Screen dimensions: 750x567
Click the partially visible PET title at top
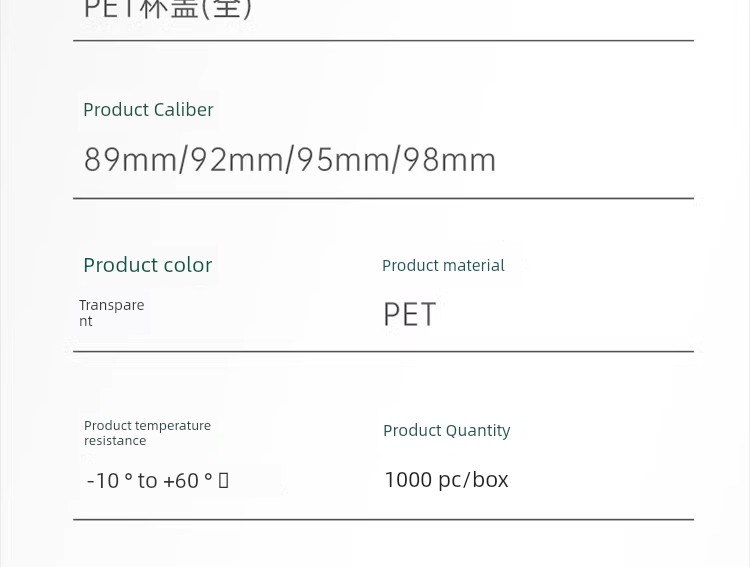click(x=167, y=10)
